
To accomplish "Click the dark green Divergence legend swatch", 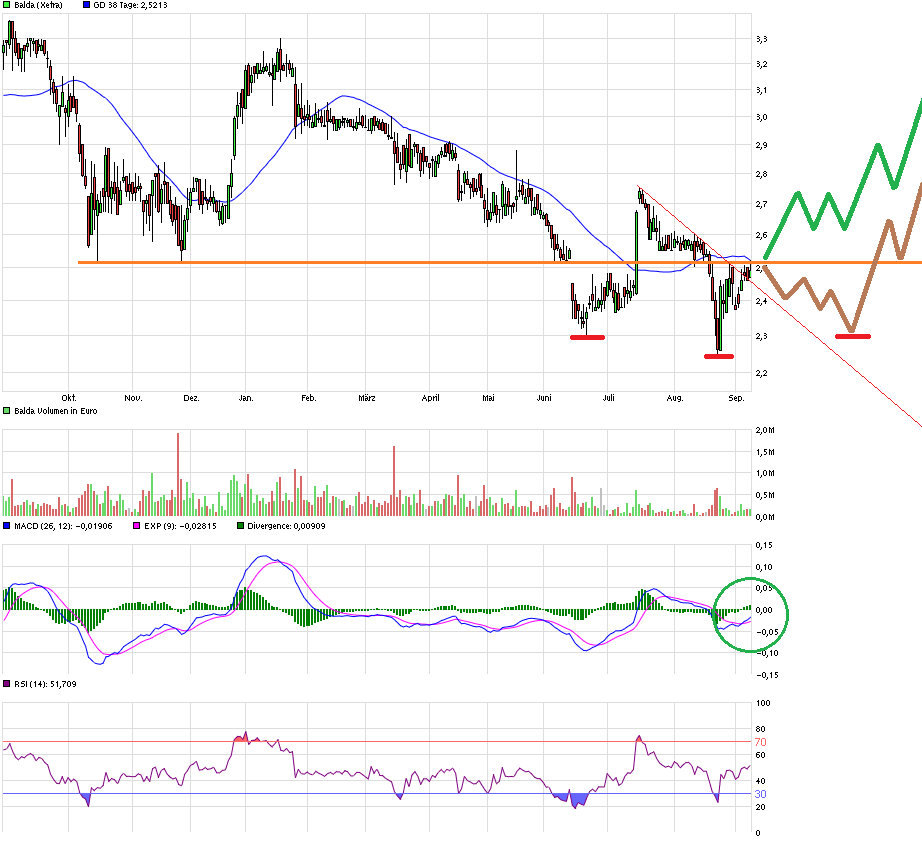I will [240, 526].
